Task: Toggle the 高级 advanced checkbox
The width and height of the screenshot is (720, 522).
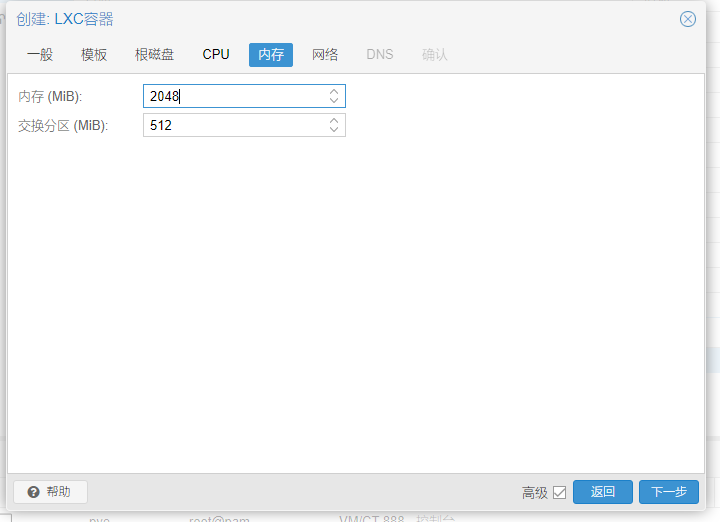Action: pyautogui.click(x=559, y=492)
